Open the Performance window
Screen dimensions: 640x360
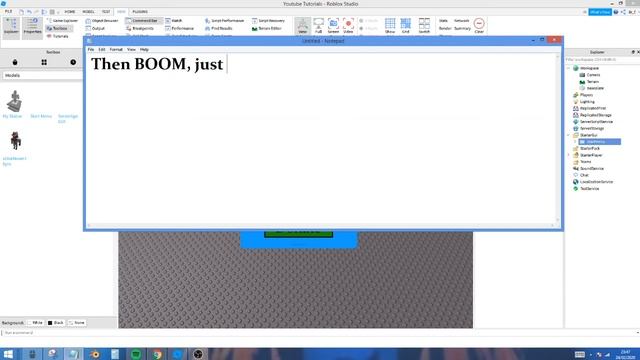(x=180, y=28)
